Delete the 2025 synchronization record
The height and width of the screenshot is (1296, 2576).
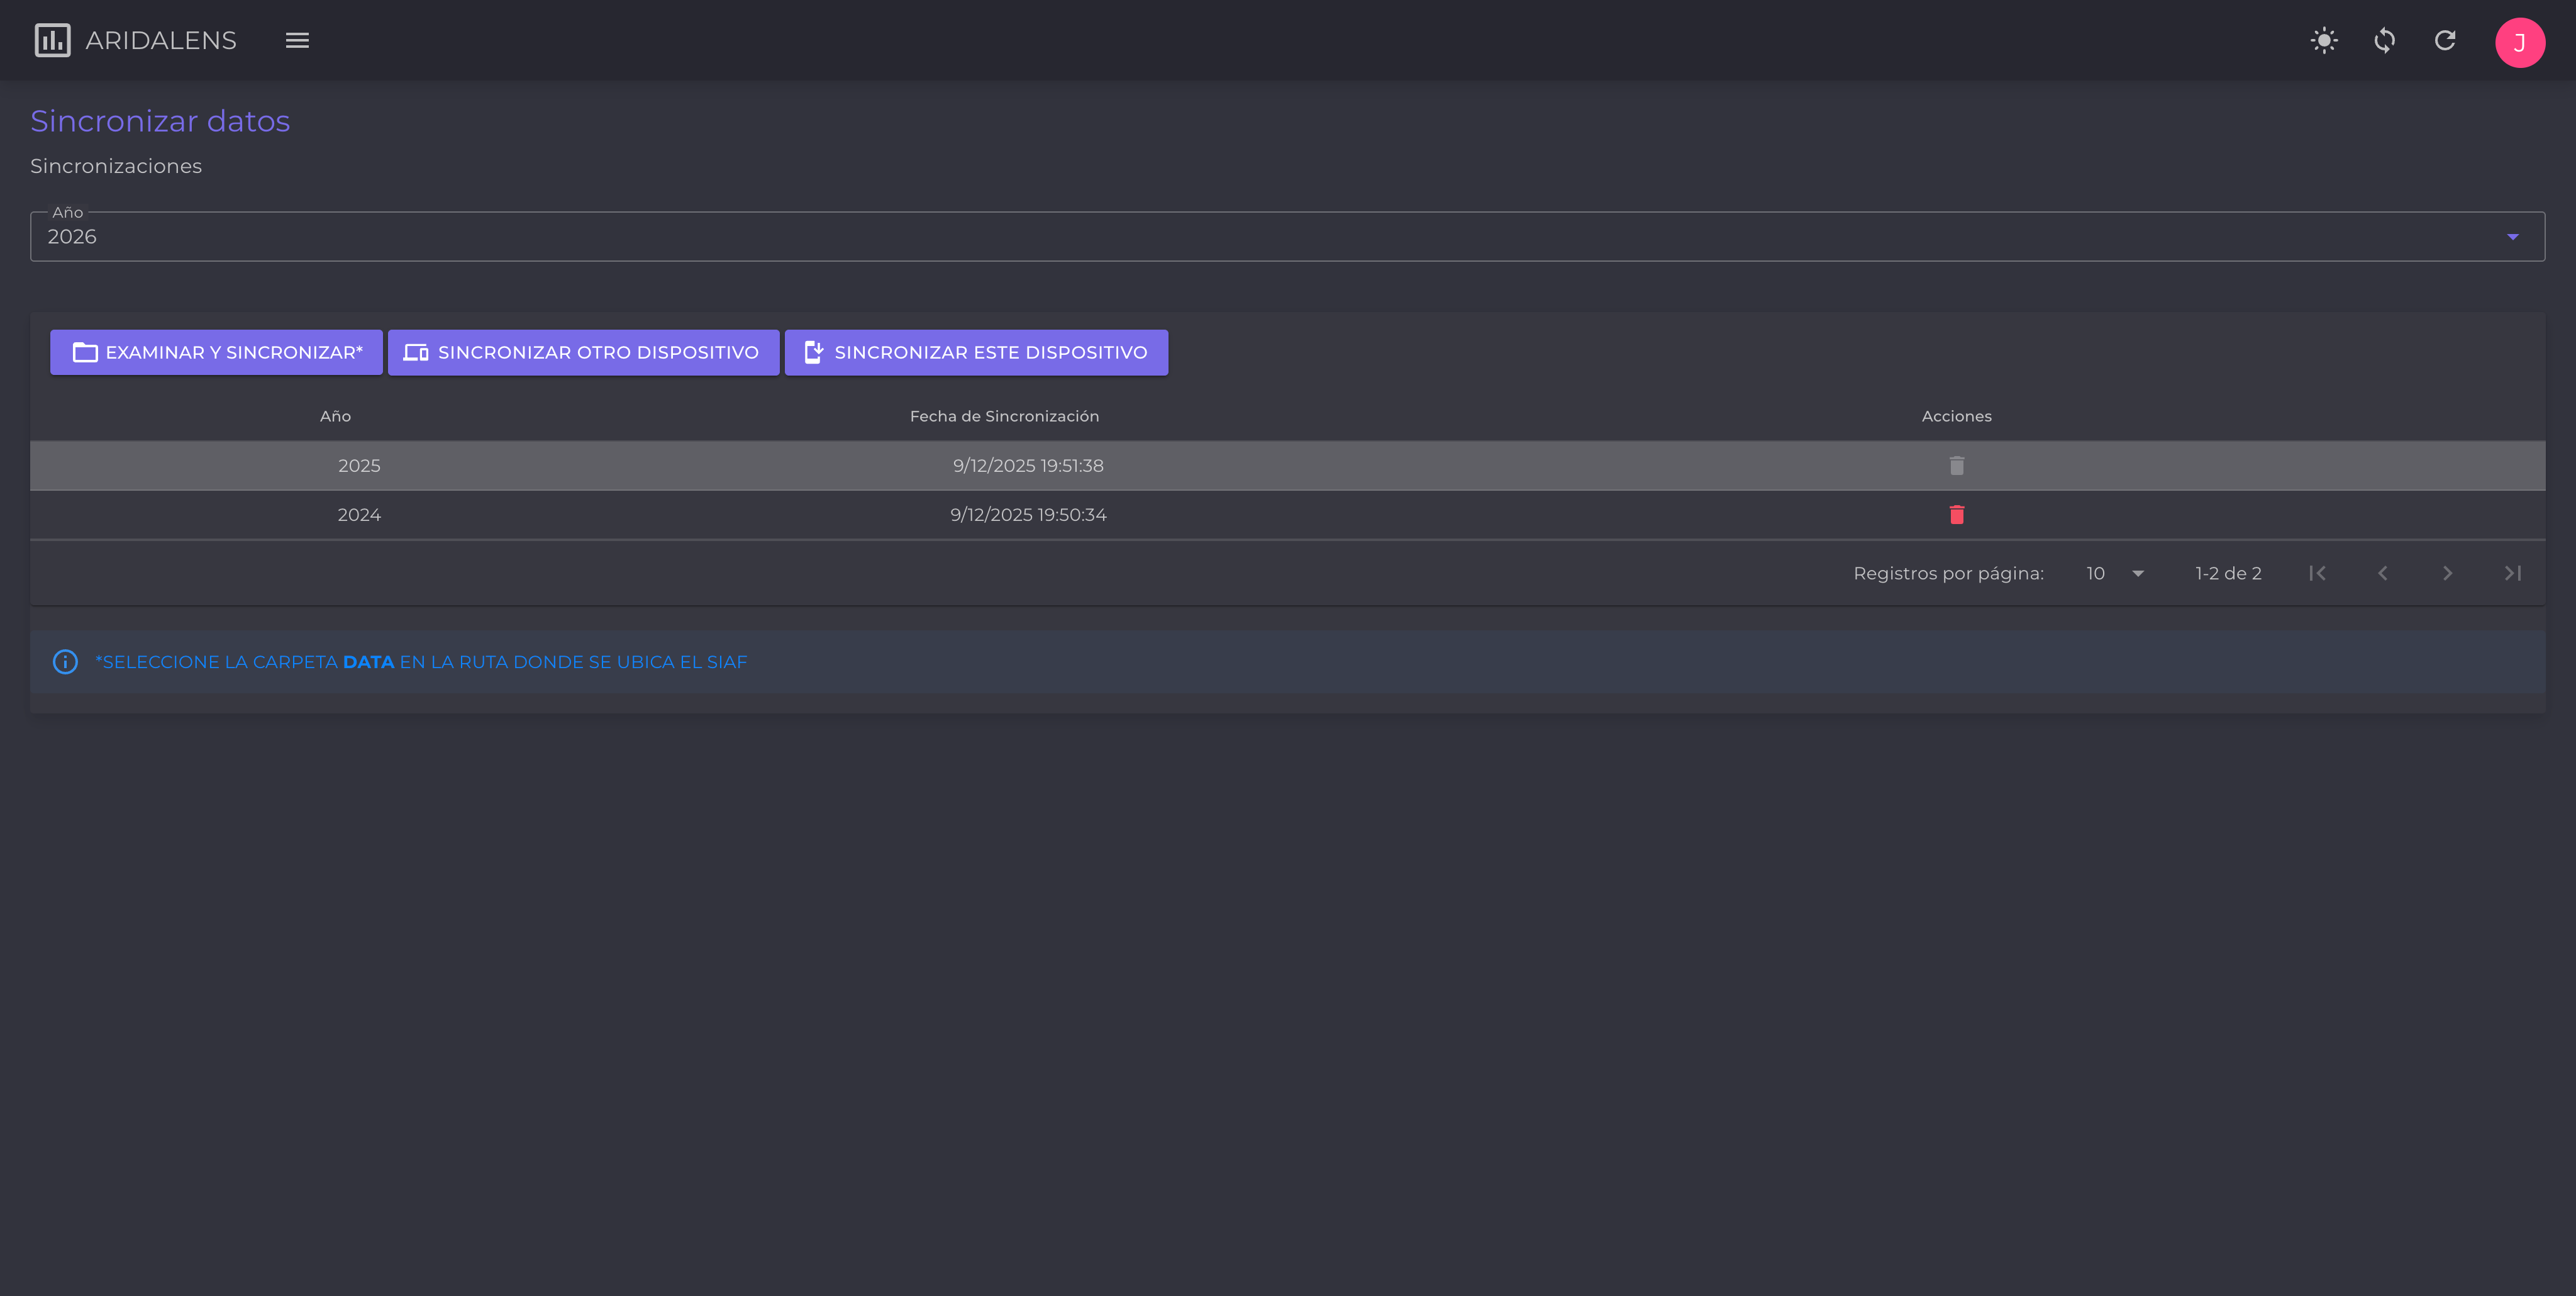1956,466
